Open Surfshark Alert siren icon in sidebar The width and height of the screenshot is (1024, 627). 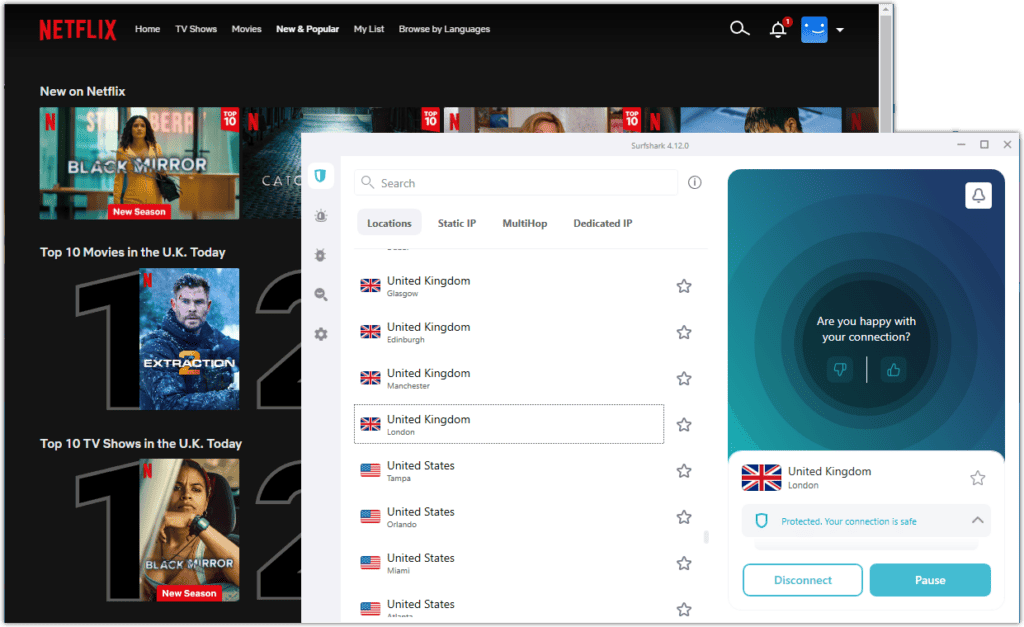(320, 215)
